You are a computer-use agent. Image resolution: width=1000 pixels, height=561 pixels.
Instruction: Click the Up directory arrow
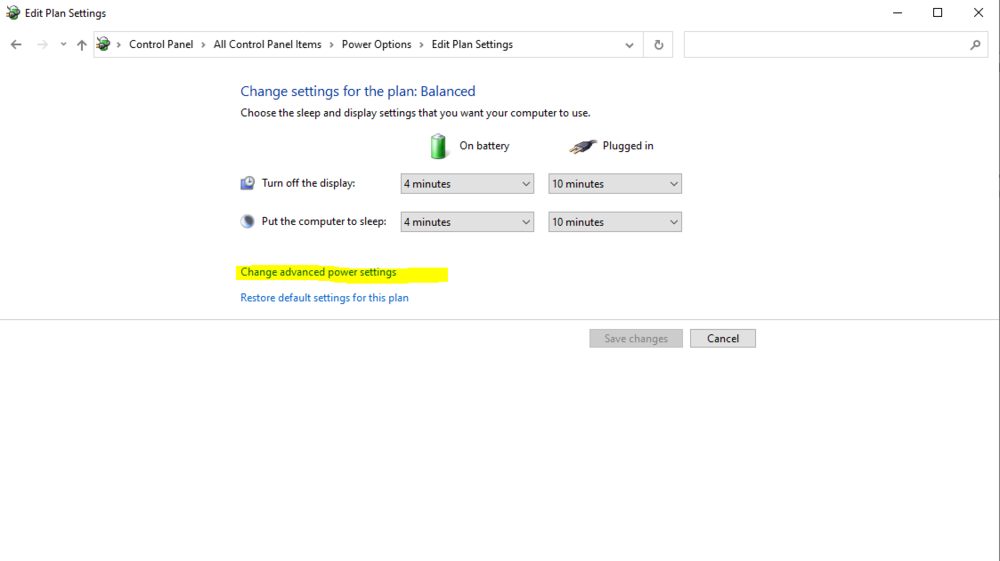82,45
